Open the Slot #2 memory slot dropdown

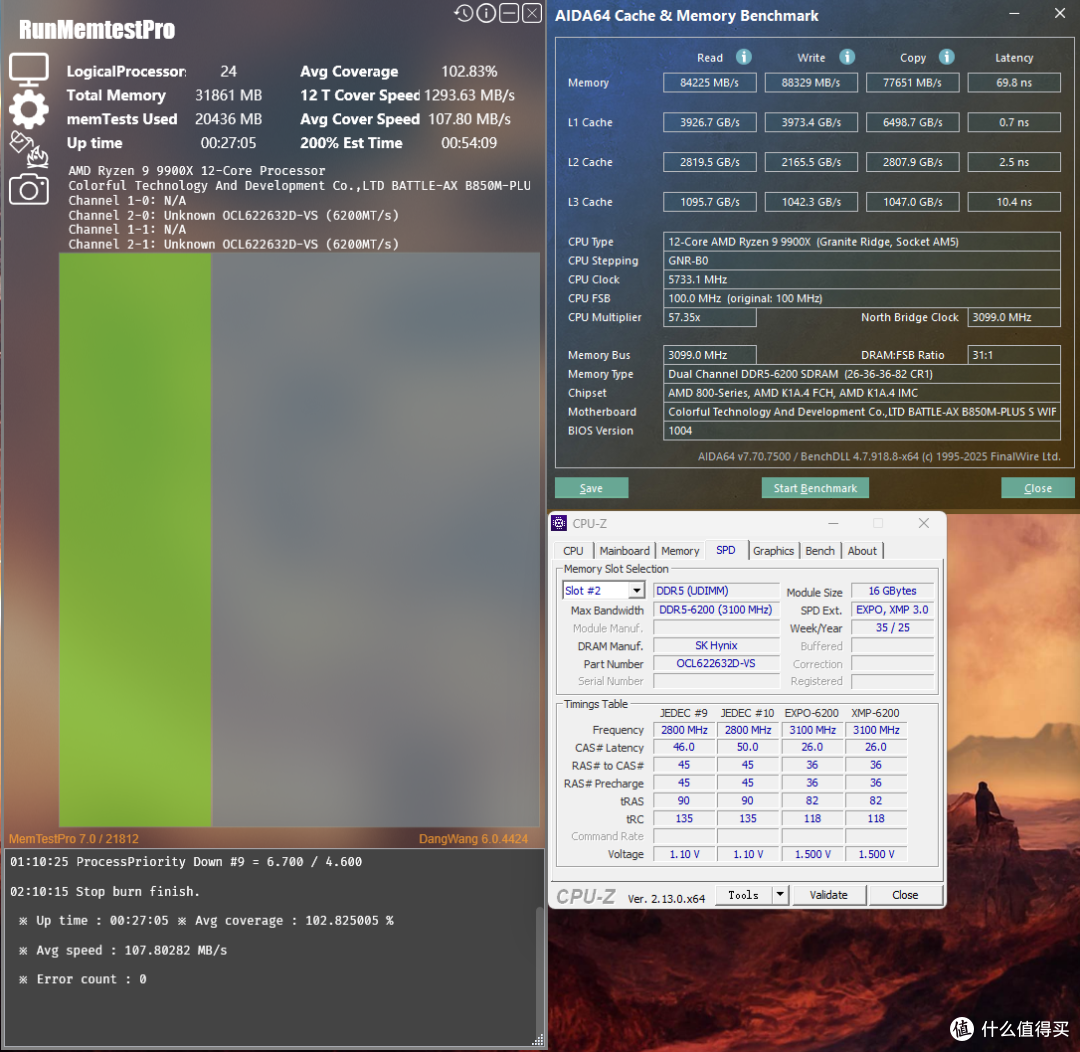tap(603, 591)
